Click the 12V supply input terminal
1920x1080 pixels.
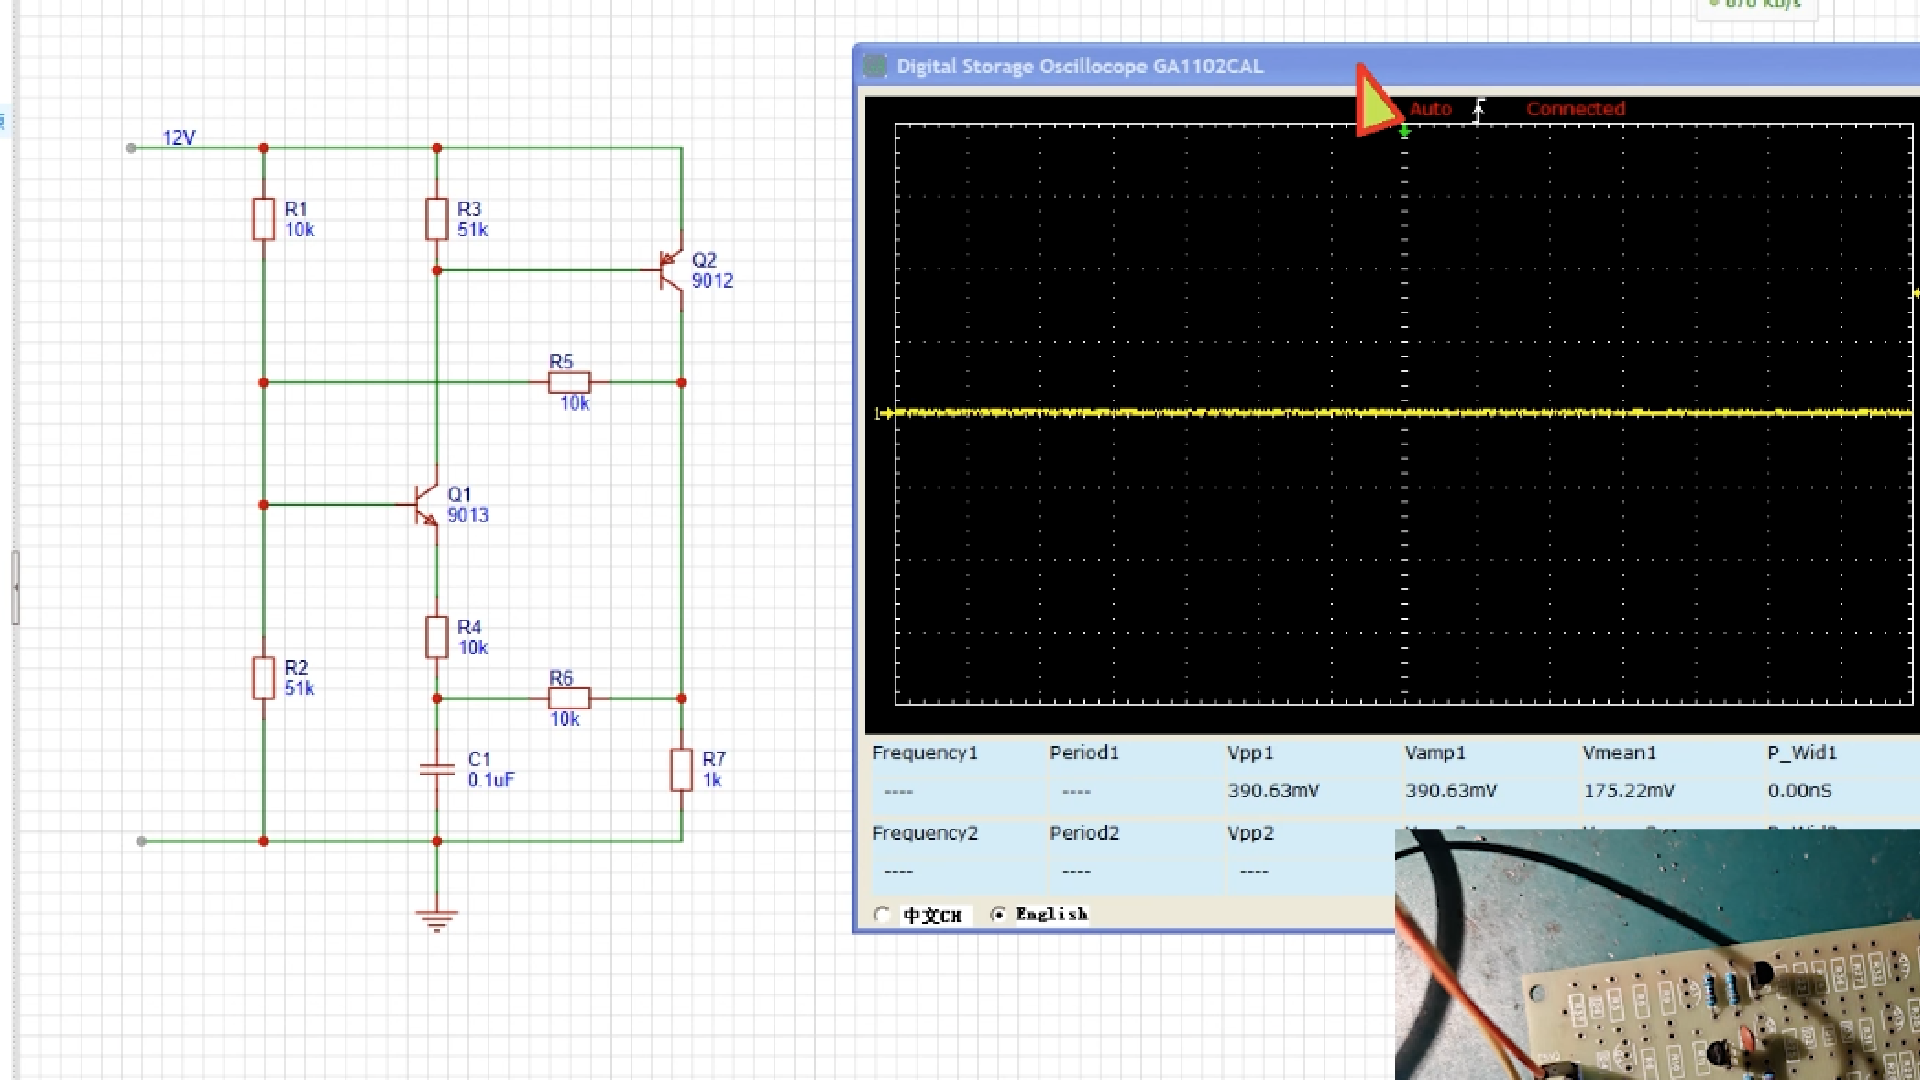pos(131,148)
